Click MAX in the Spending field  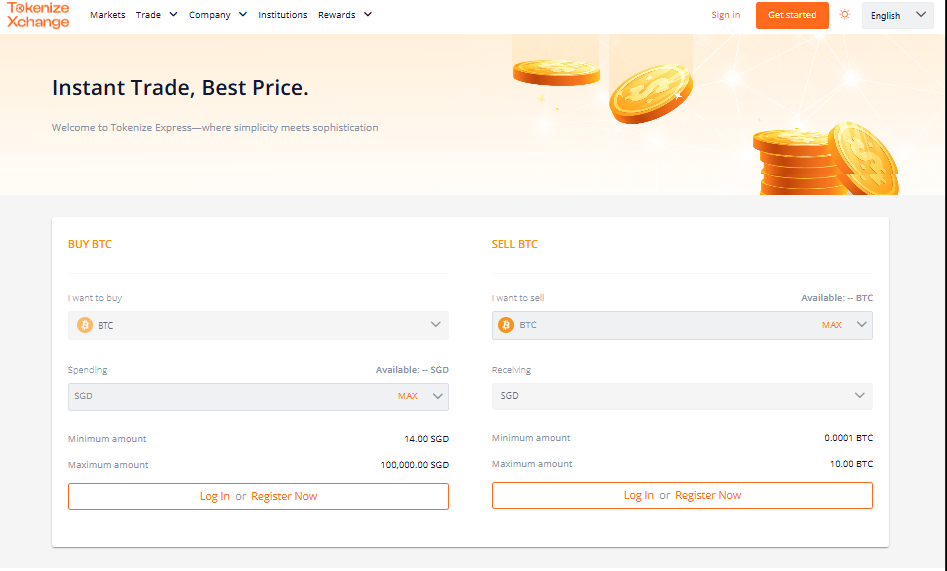coord(408,396)
